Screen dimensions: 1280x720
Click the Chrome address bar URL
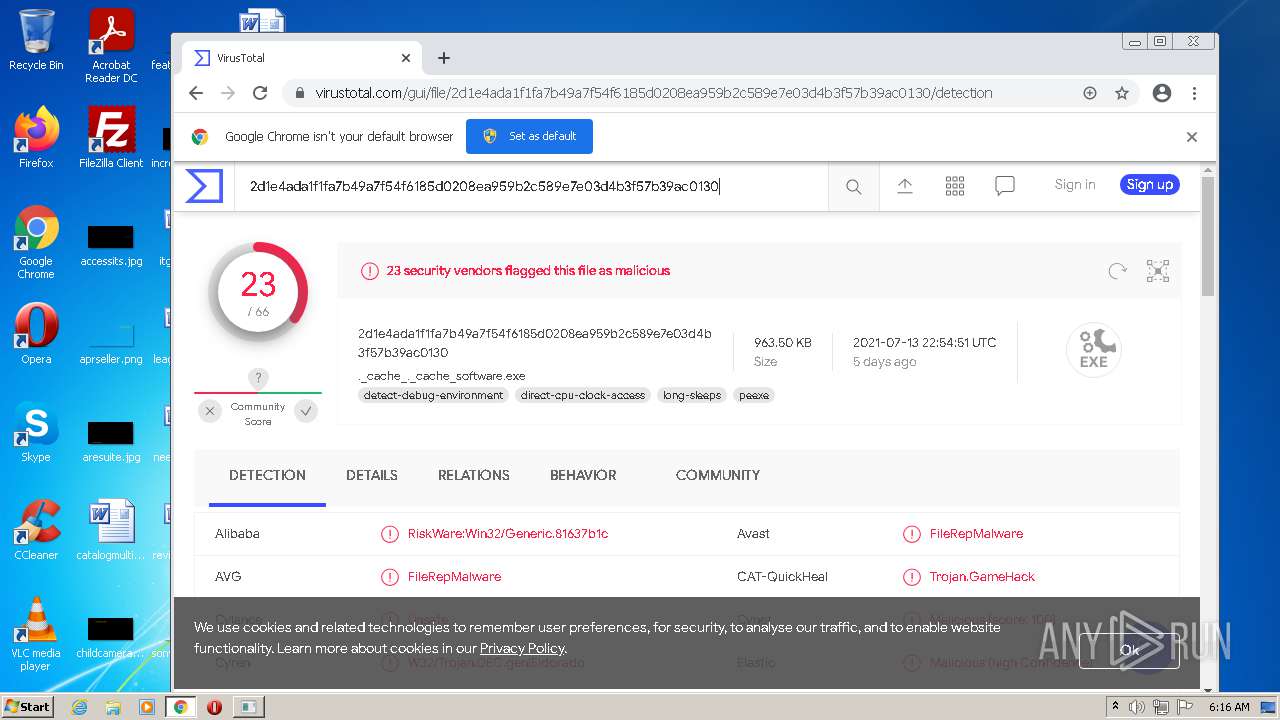[x=654, y=93]
